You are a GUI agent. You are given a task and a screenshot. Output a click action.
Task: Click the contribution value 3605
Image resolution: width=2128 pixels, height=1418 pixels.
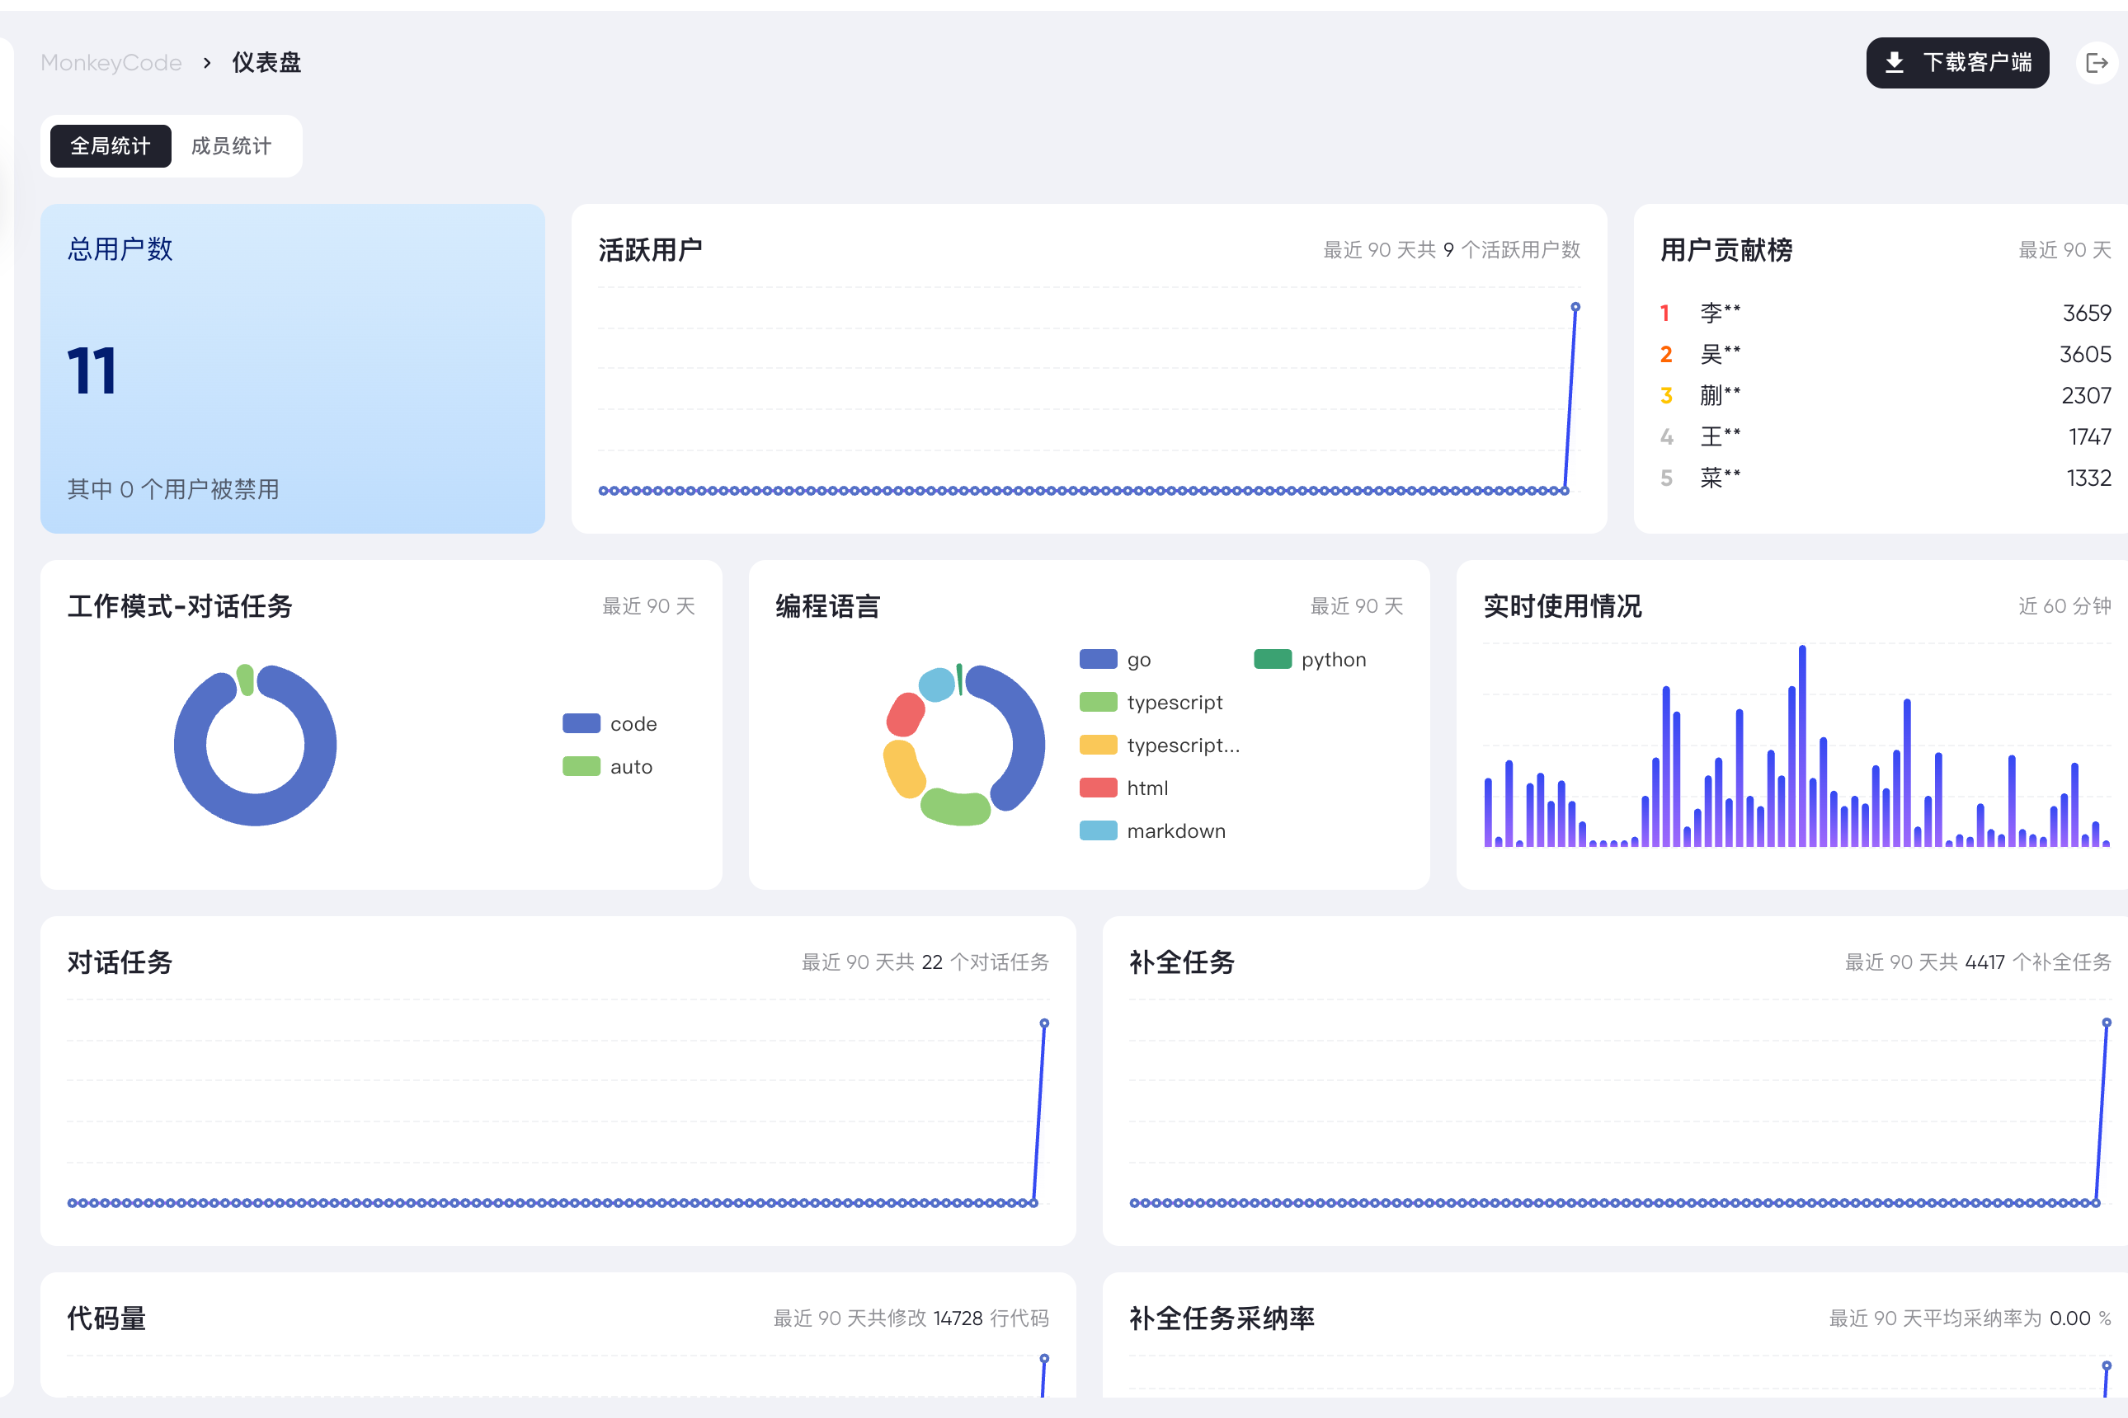[2085, 354]
